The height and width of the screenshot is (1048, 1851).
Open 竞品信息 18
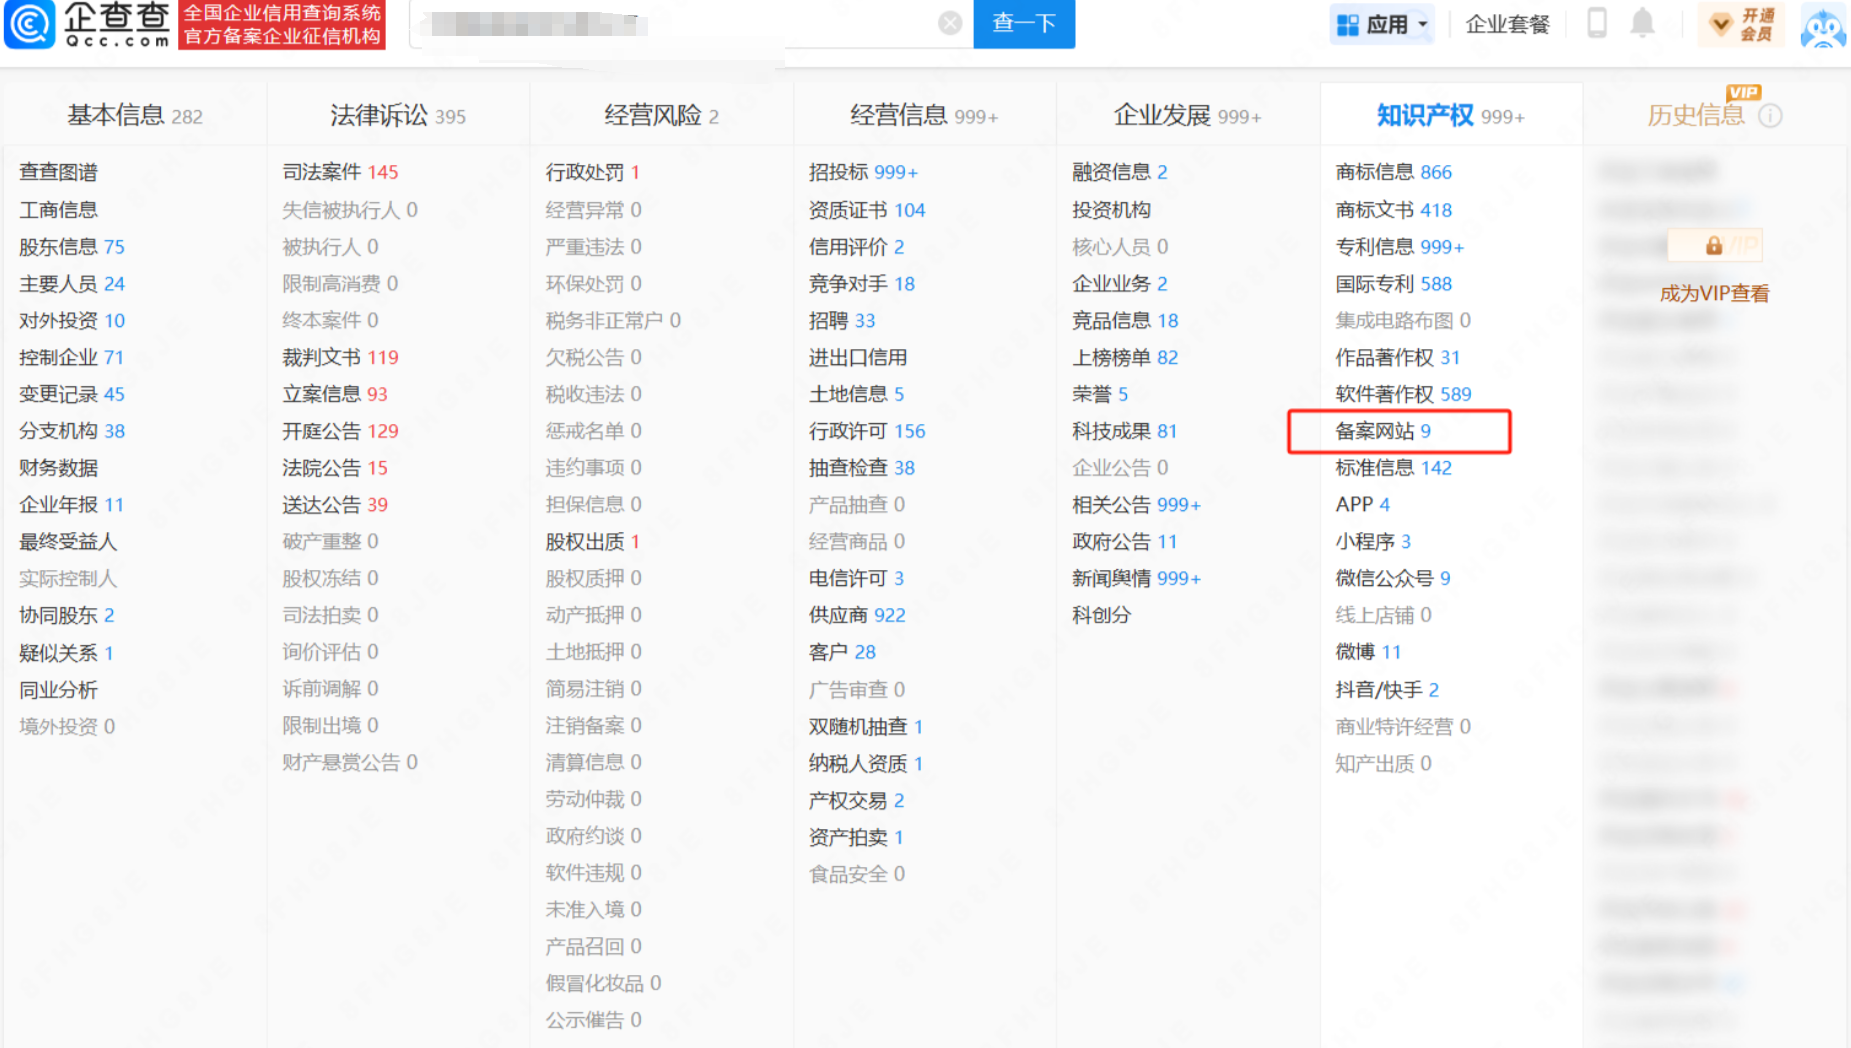pyautogui.click(x=1125, y=321)
